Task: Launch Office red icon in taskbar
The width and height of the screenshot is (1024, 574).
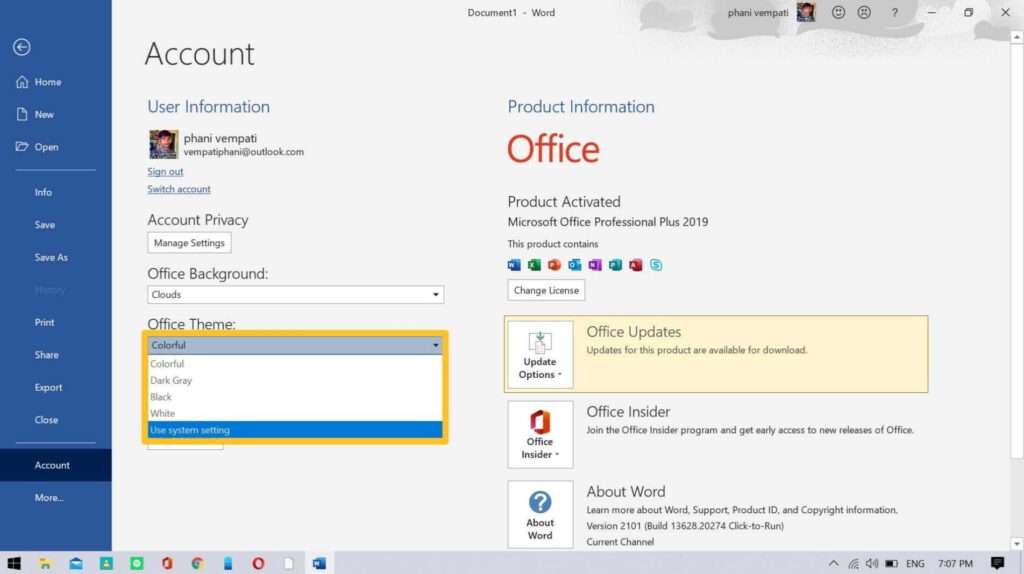Action: point(167,563)
